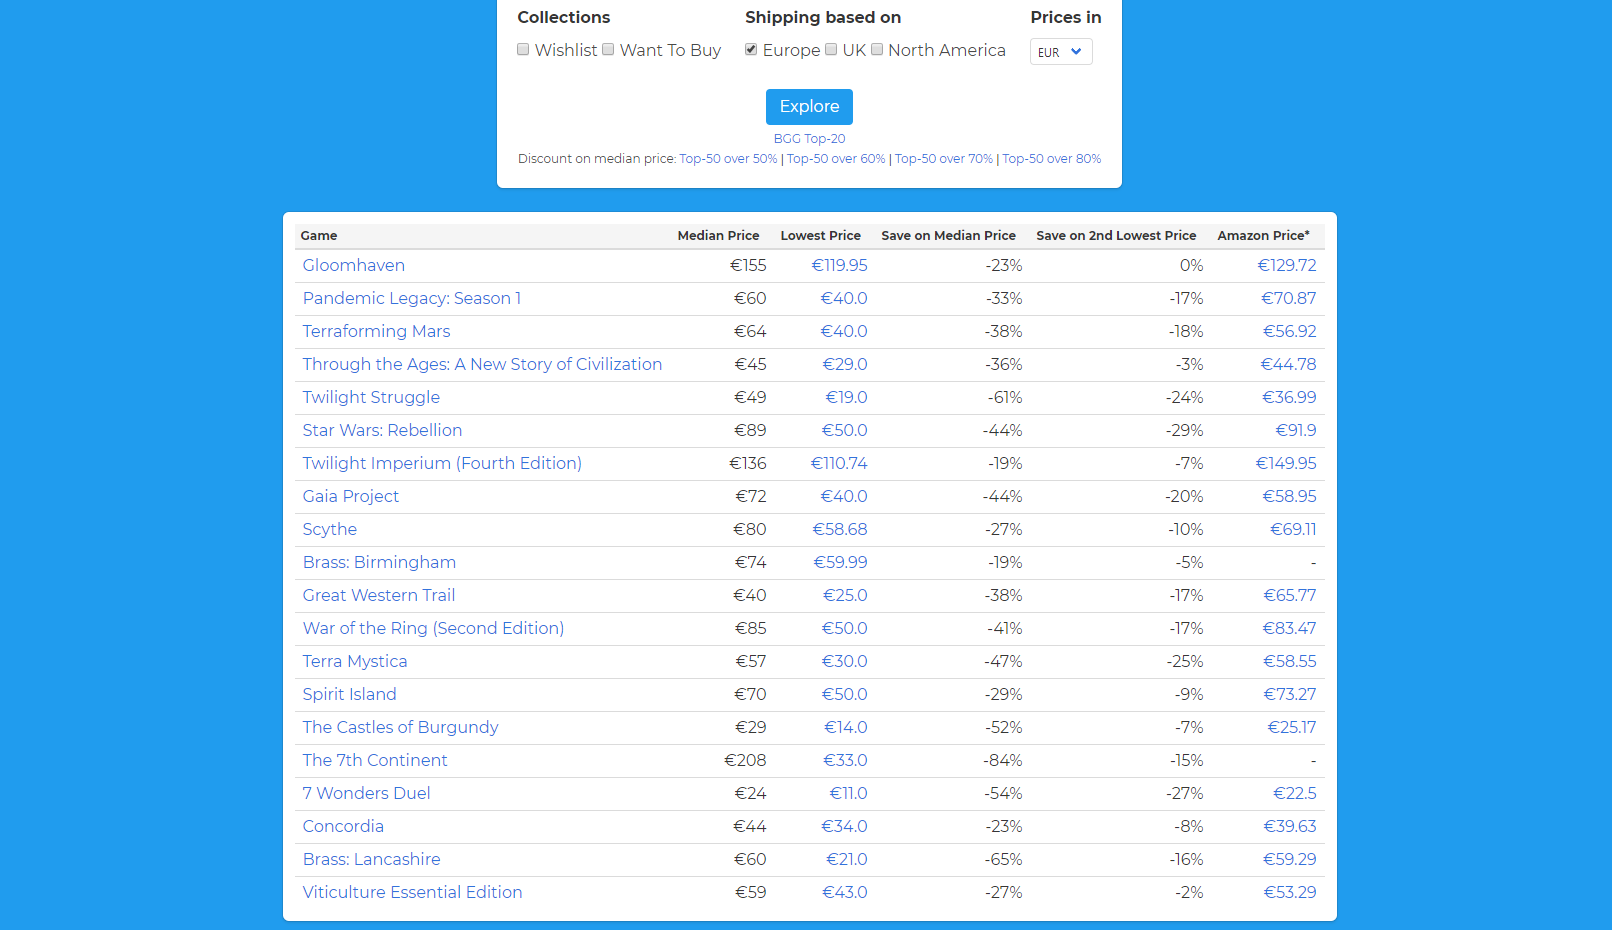Open Top-50 over 60% discount link

(836, 159)
